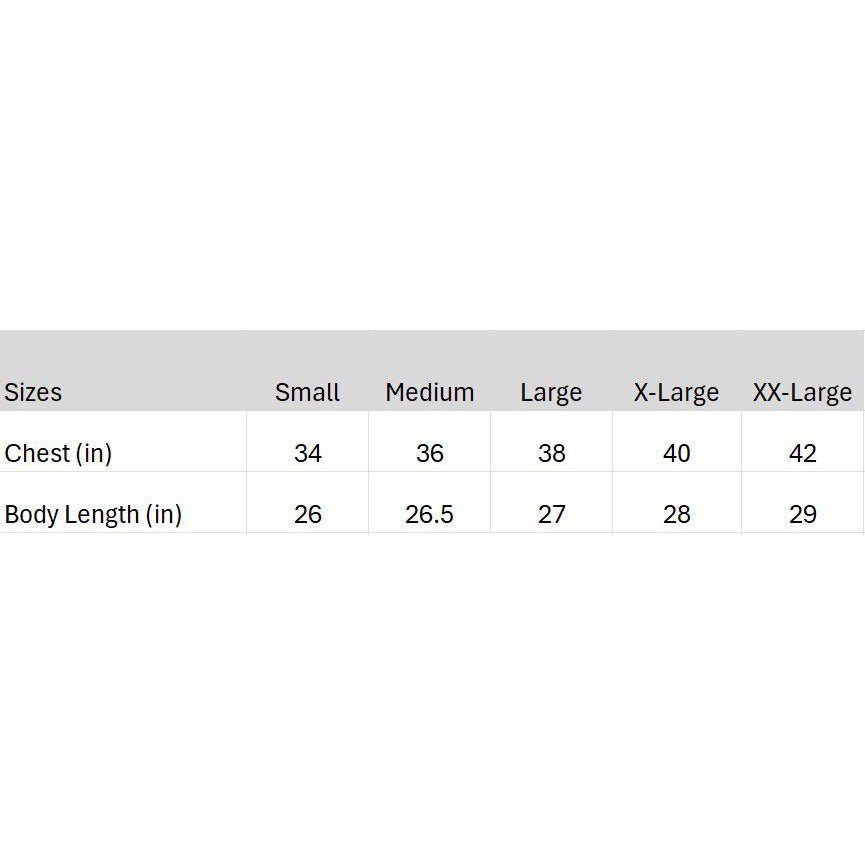This screenshot has width=865, height=865.
Task: Click the Sizes header cell
Action: point(33,392)
